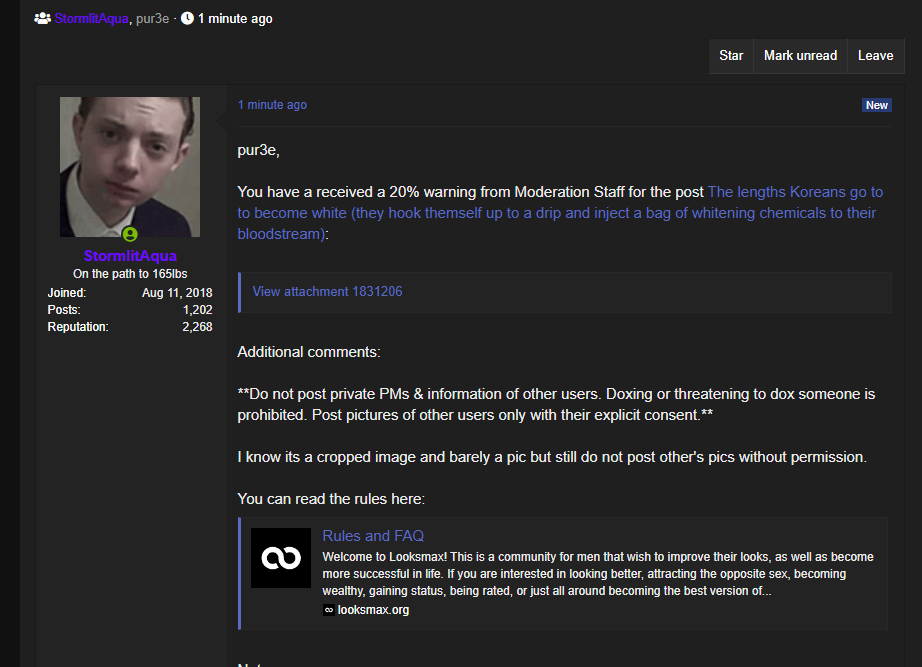Open StormlitAqua username below avatar
This screenshot has width=922, height=667.
point(130,256)
